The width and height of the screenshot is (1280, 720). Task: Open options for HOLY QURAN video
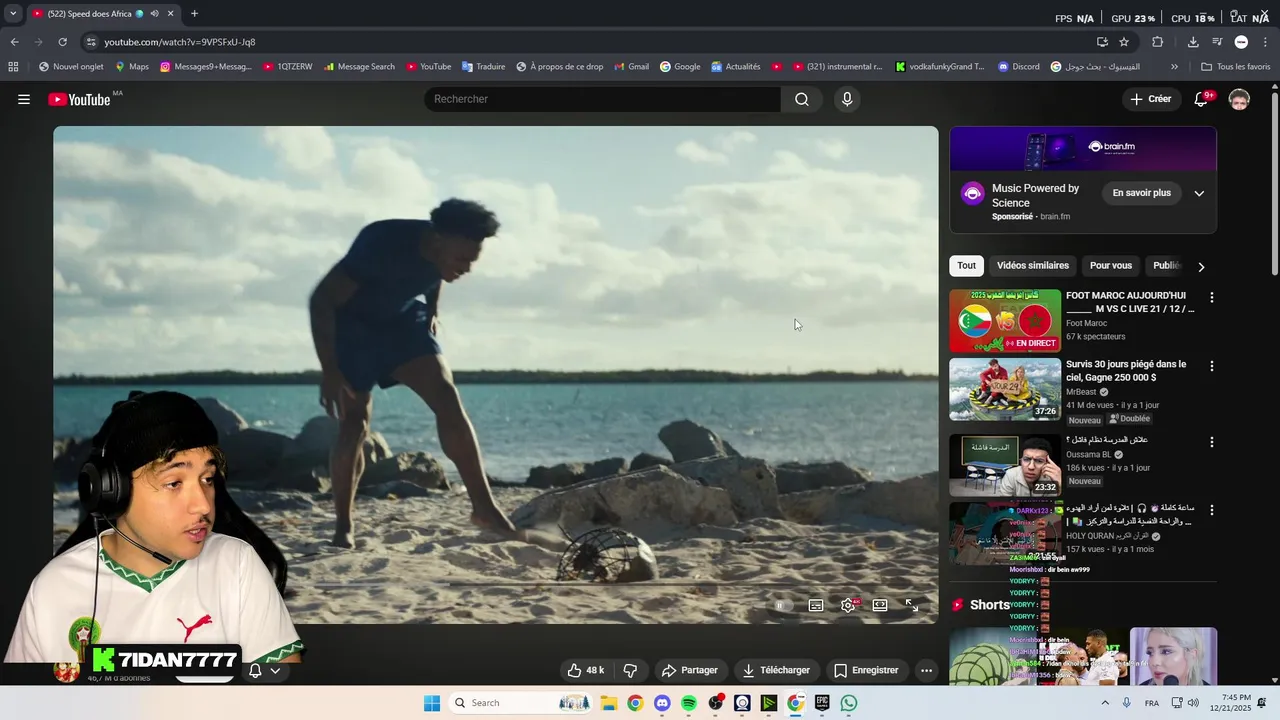click(x=1211, y=510)
